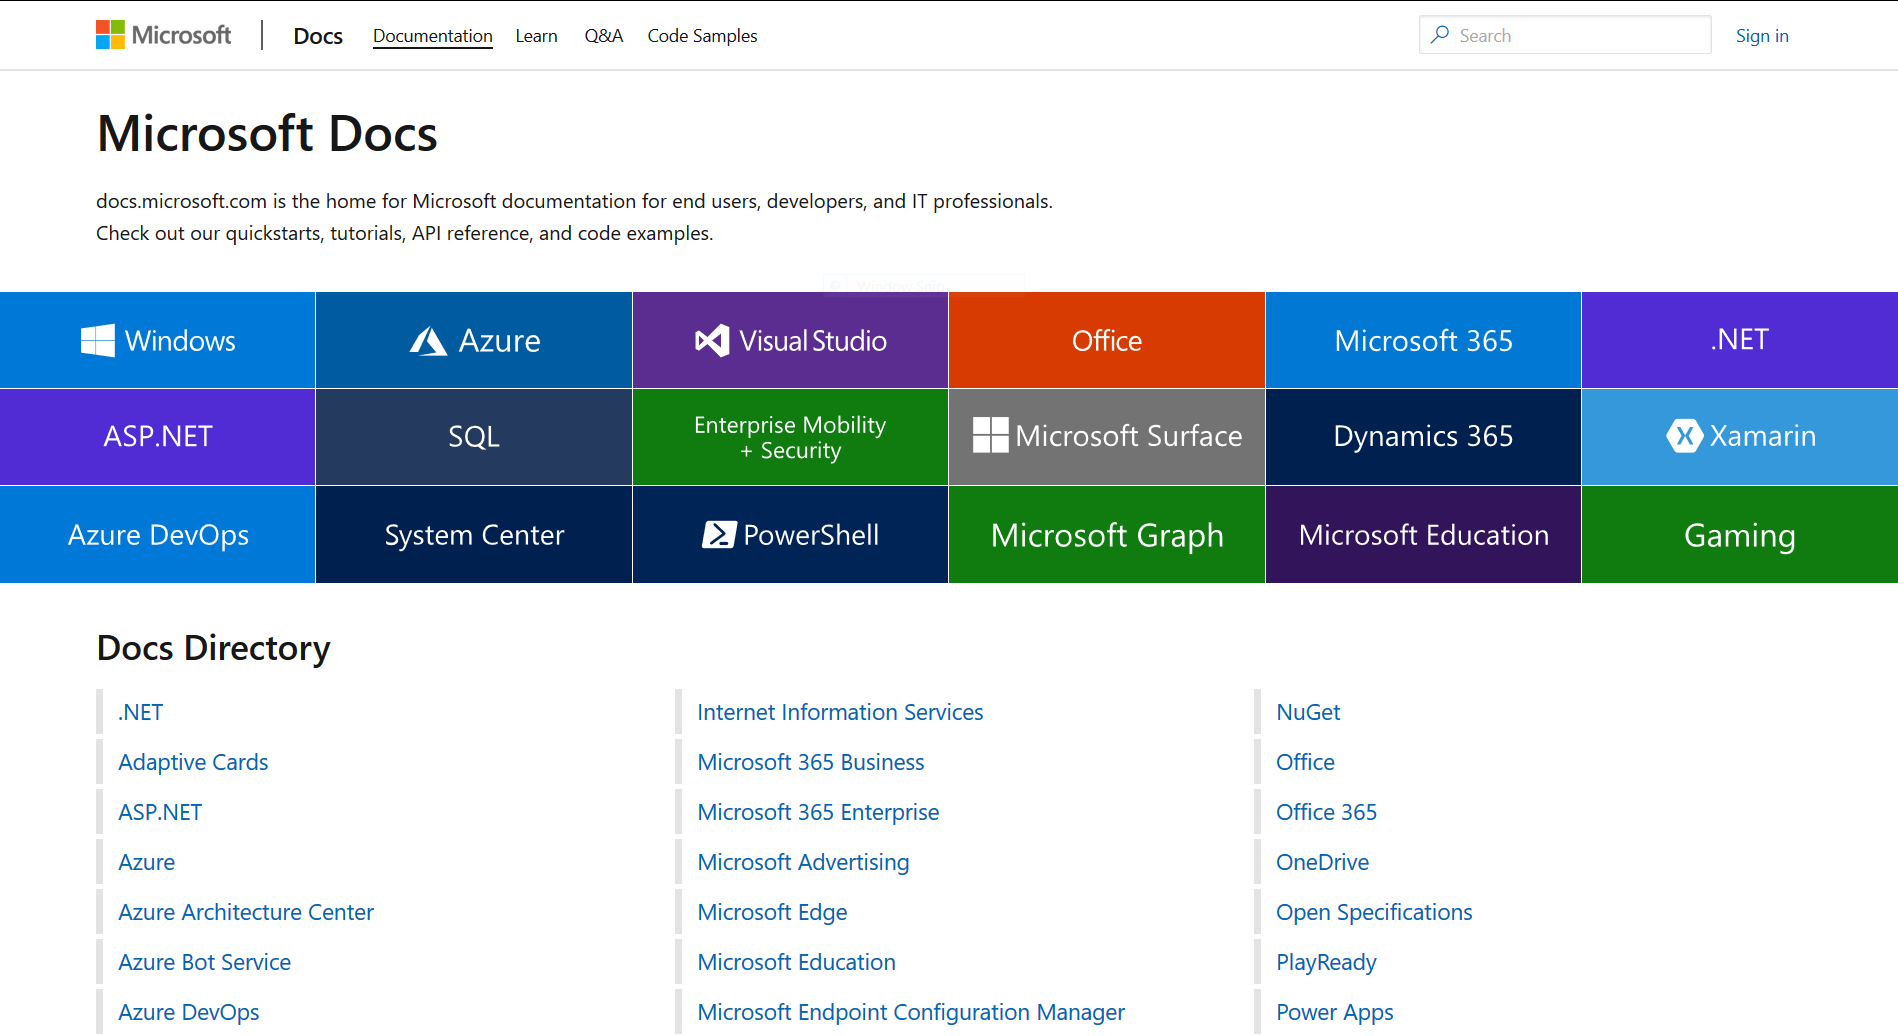Open Microsoft 365 Enterprise link
1898x1036 pixels.
coord(818,812)
